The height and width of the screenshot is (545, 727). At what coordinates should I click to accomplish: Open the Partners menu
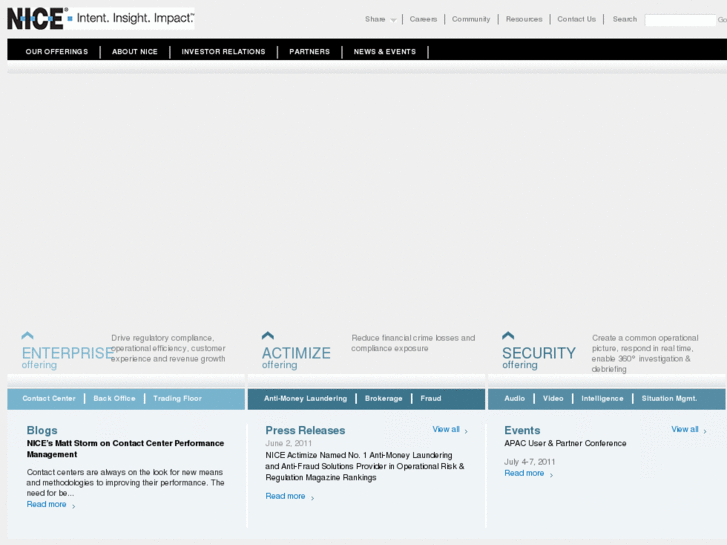[x=309, y=51]
